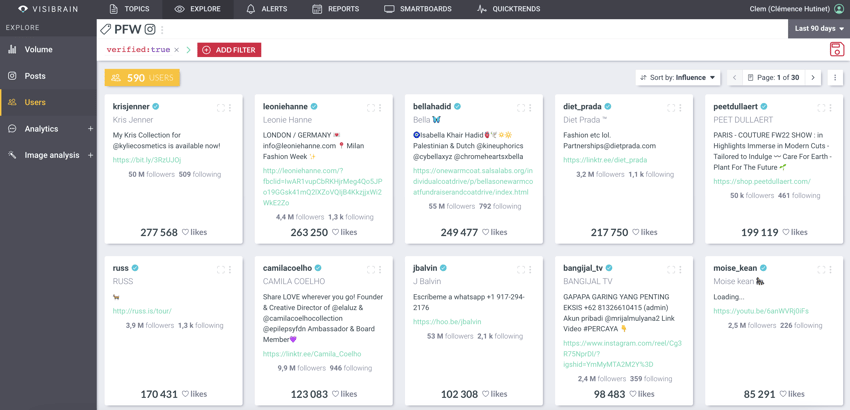Click the 590 USERS badge
The height and width of the screenshot is (410, 850).
point(142,78)
